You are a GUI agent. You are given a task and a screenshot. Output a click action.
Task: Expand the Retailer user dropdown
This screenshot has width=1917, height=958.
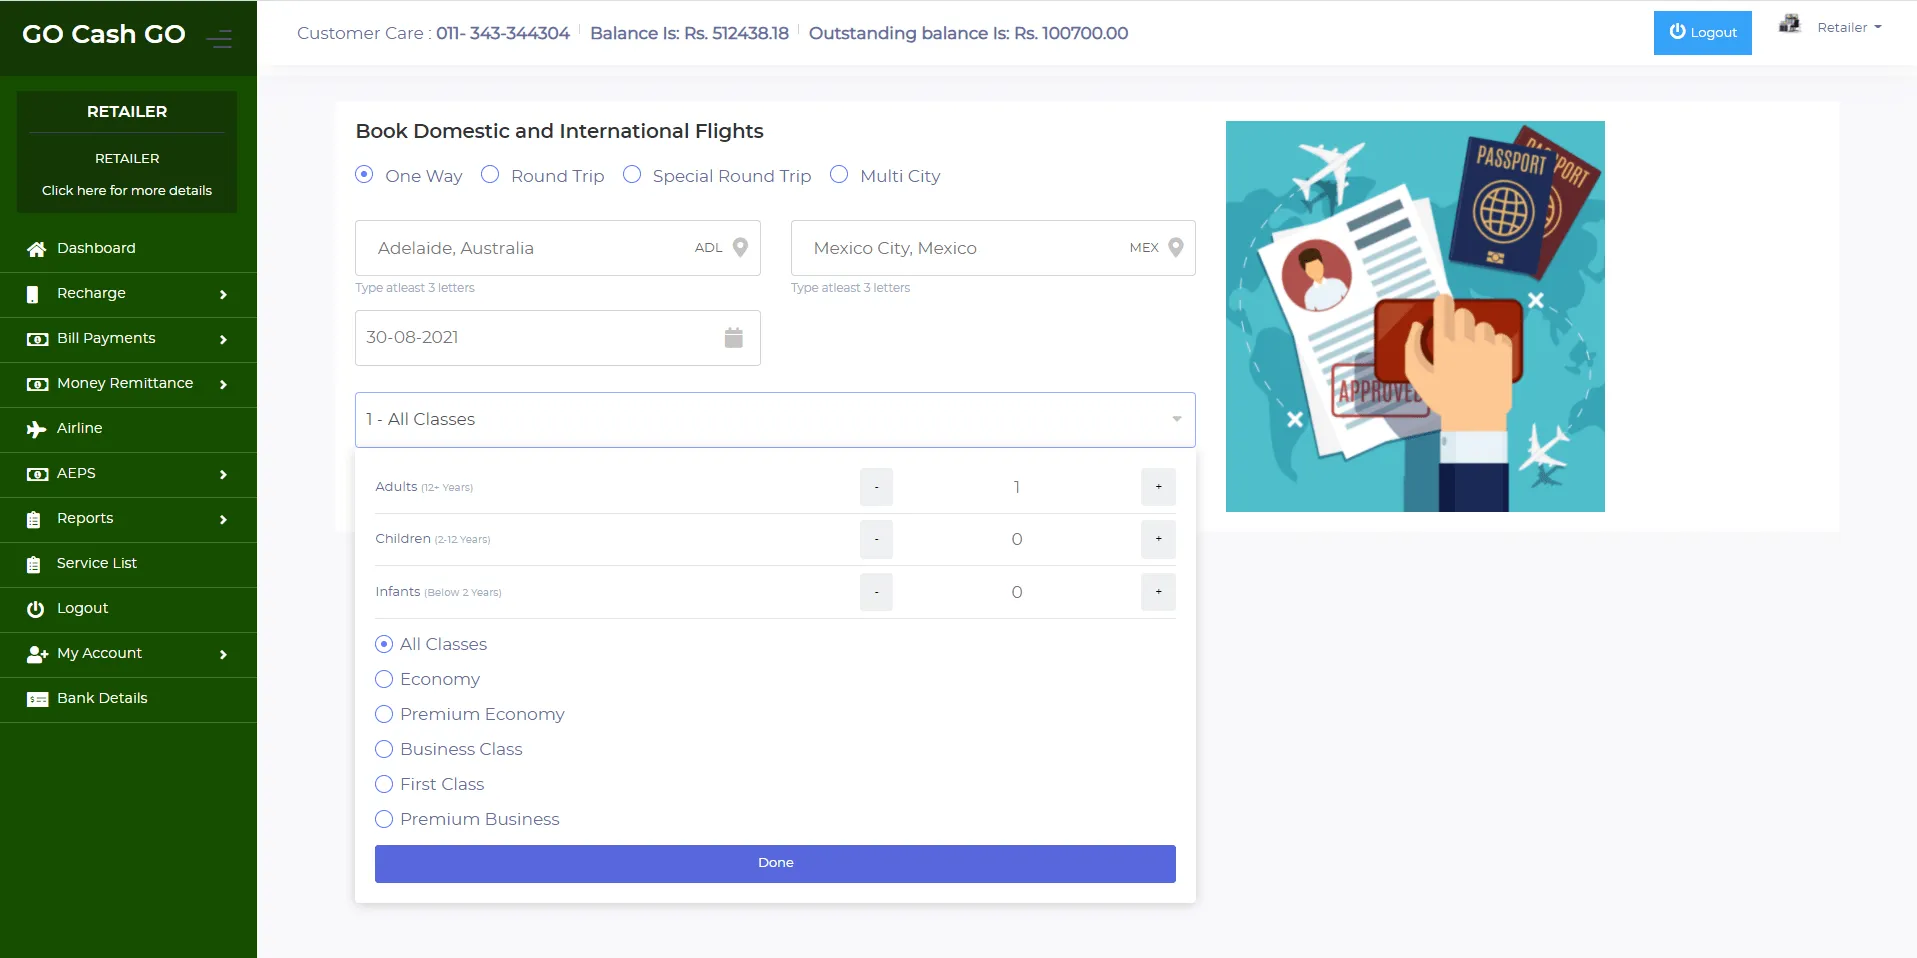(1848, 28)
